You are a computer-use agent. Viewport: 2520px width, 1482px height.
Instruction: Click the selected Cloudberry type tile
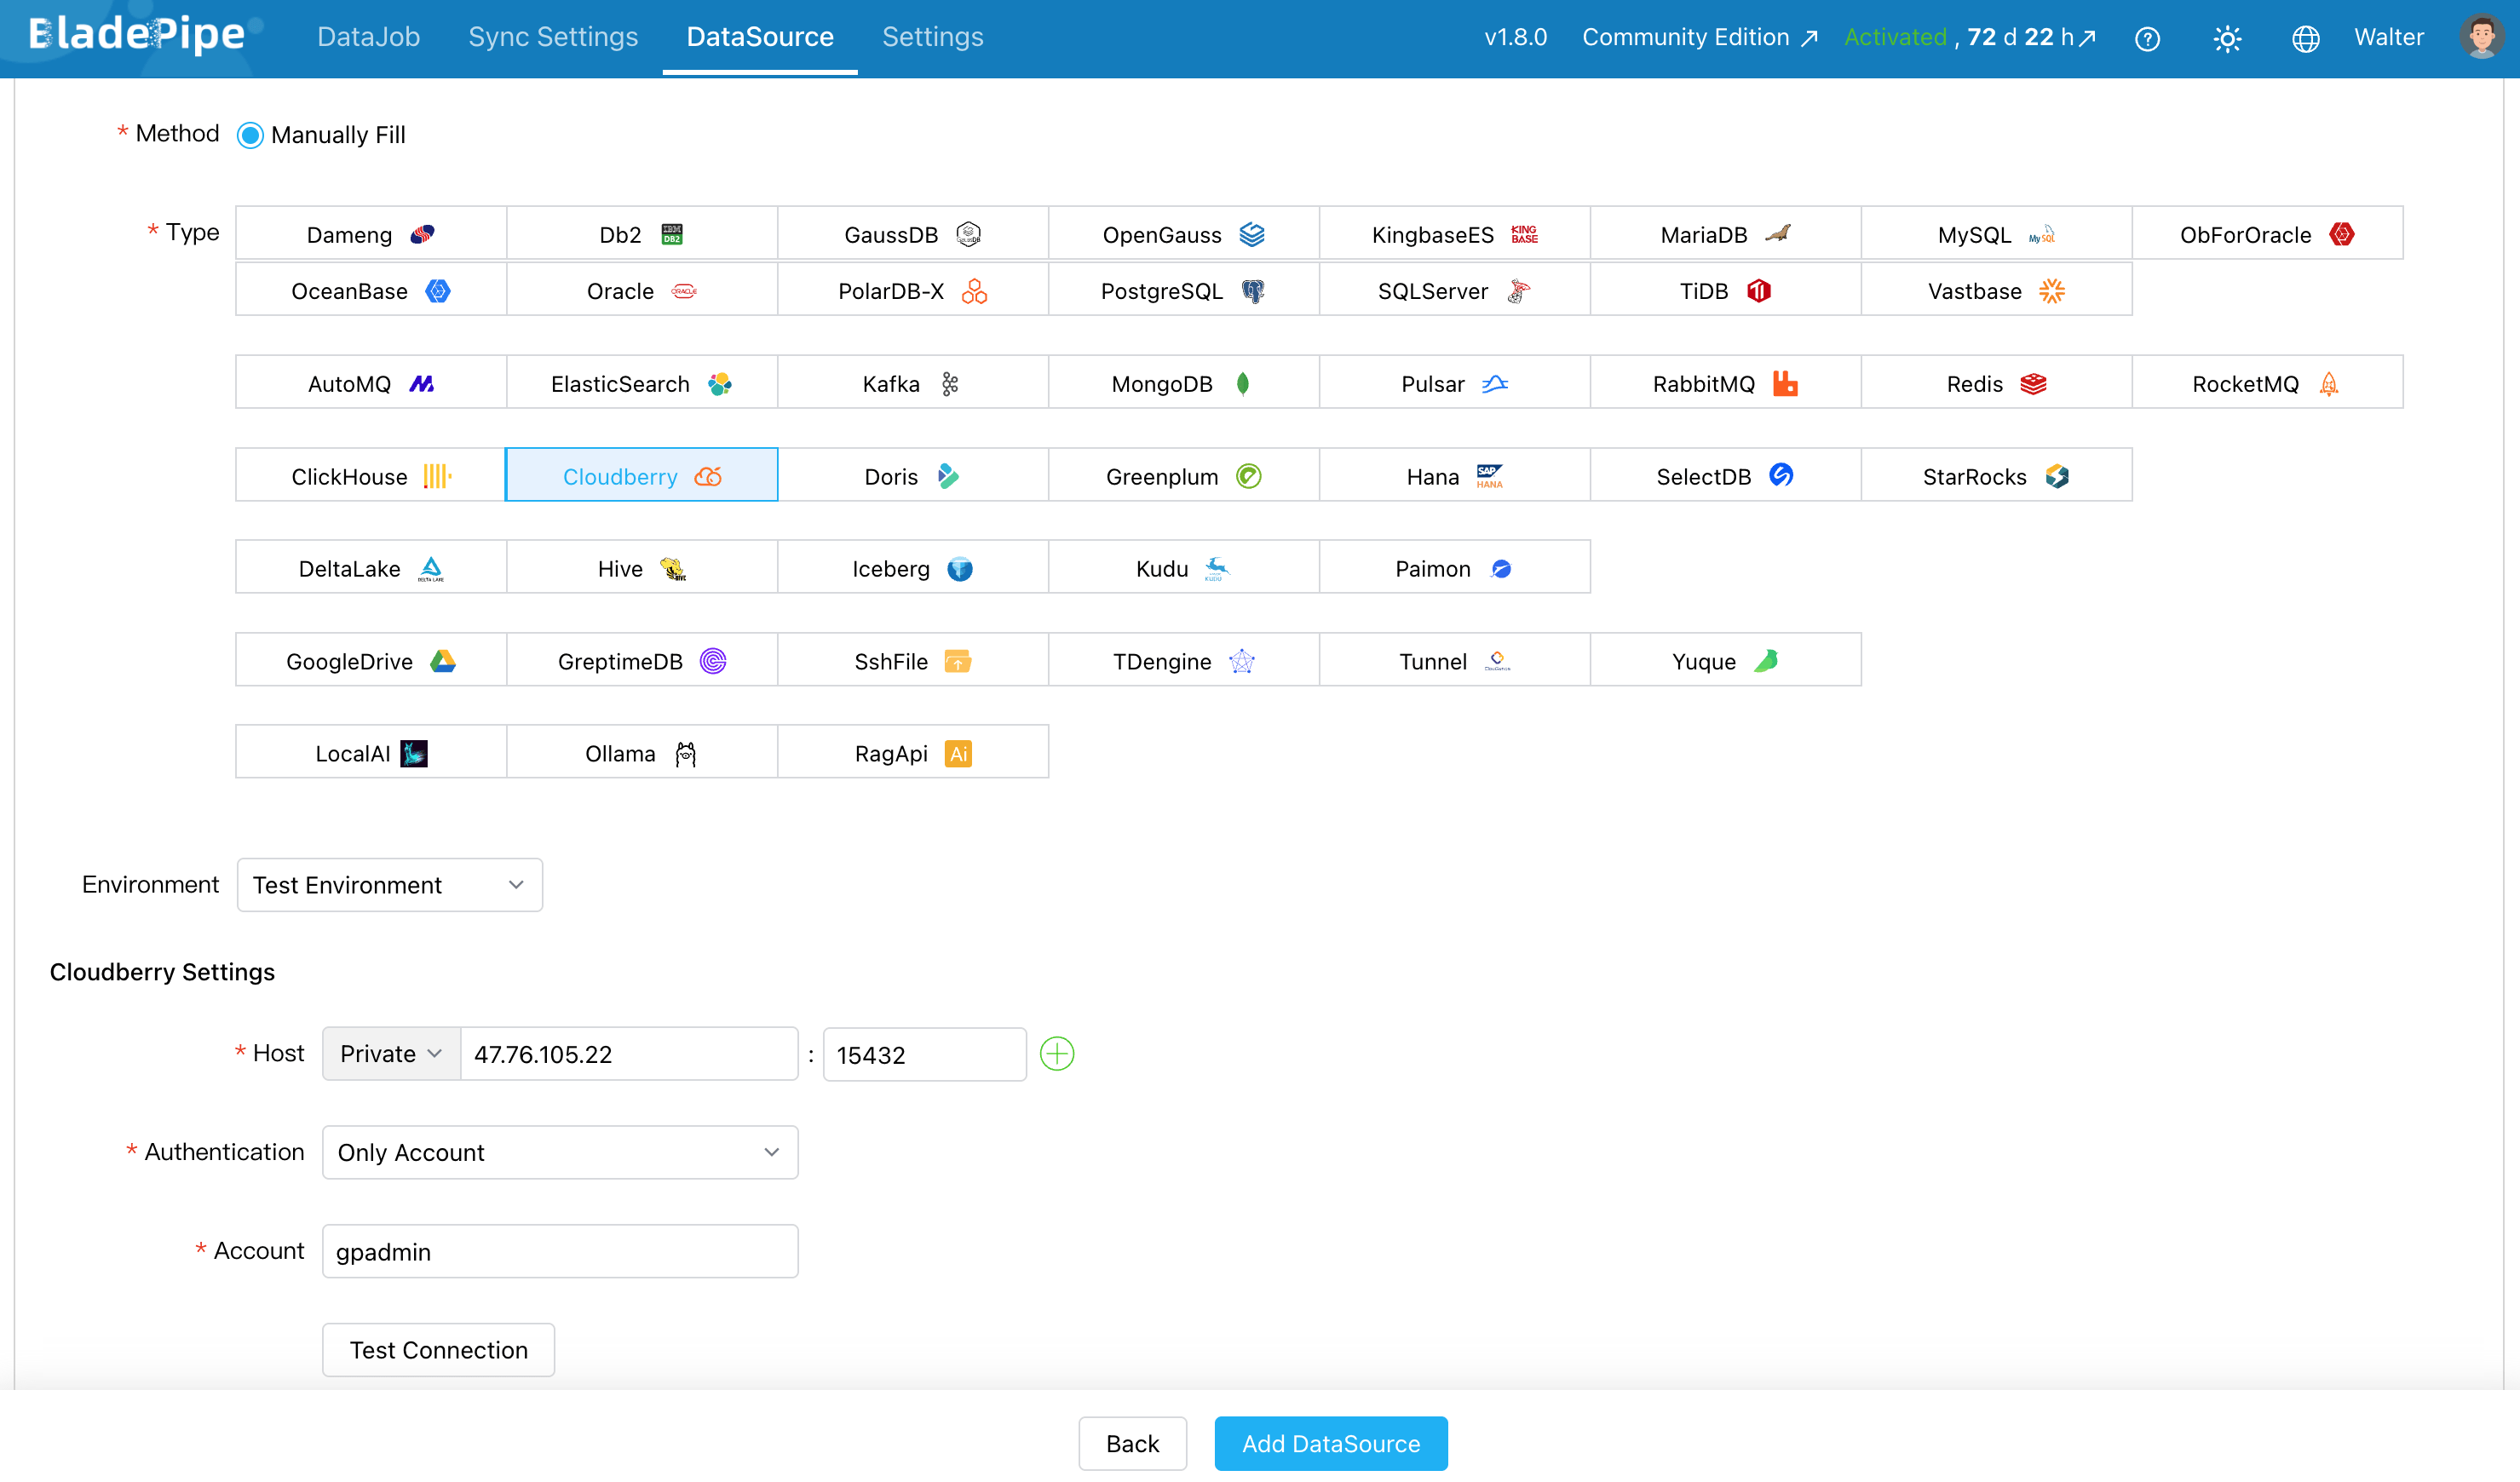[642, 476]
